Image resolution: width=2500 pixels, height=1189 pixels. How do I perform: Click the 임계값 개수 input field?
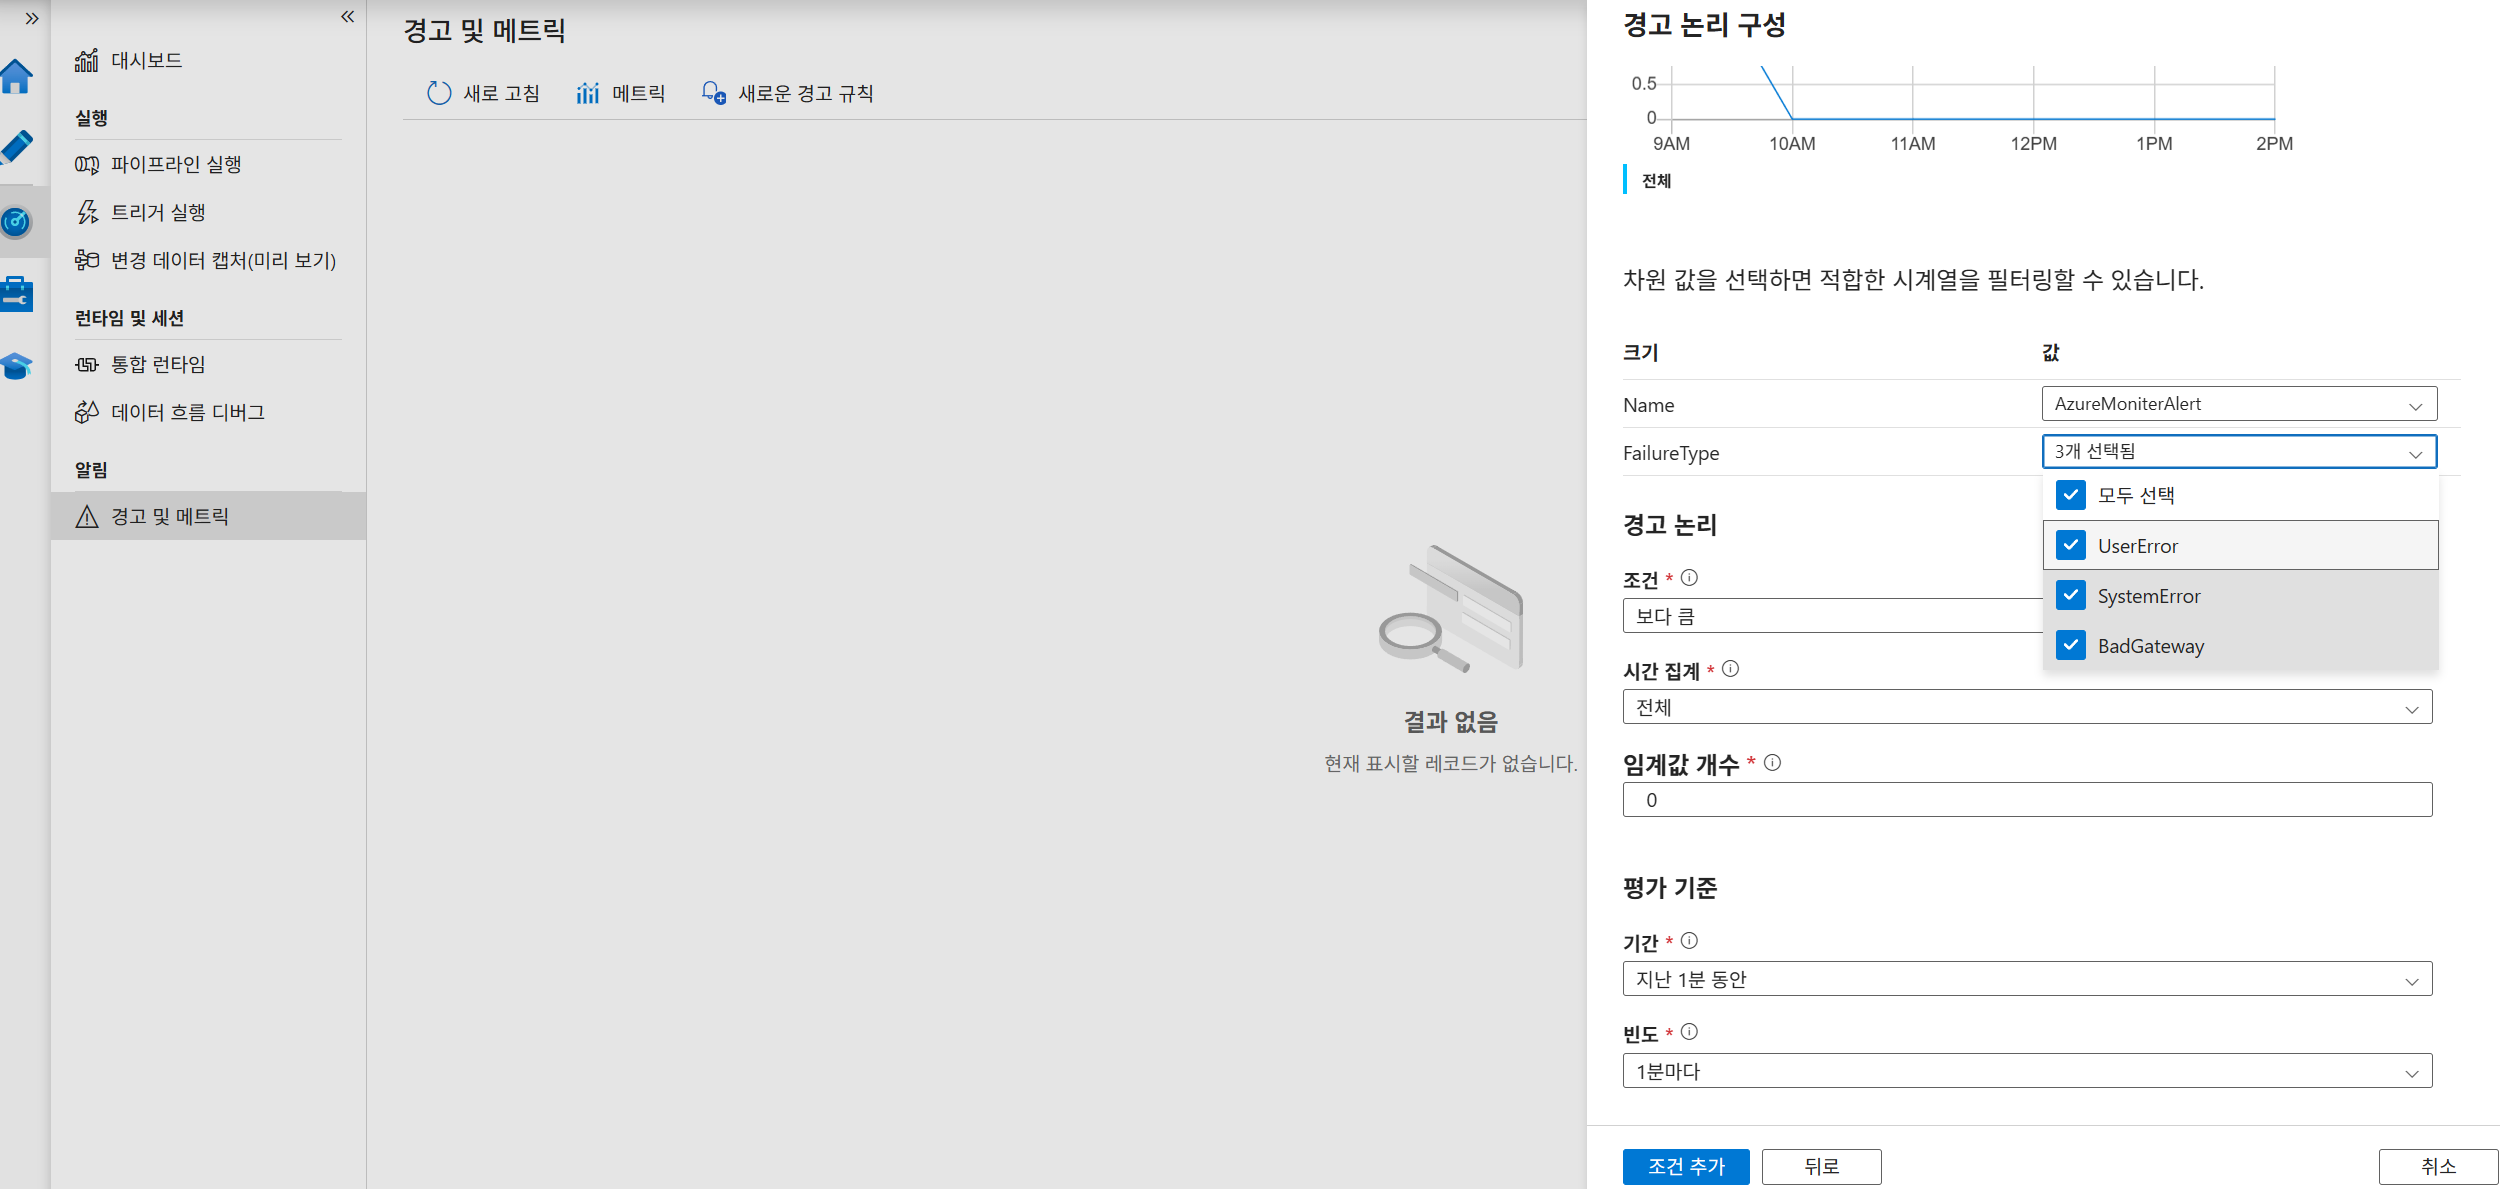(2026, 800)
